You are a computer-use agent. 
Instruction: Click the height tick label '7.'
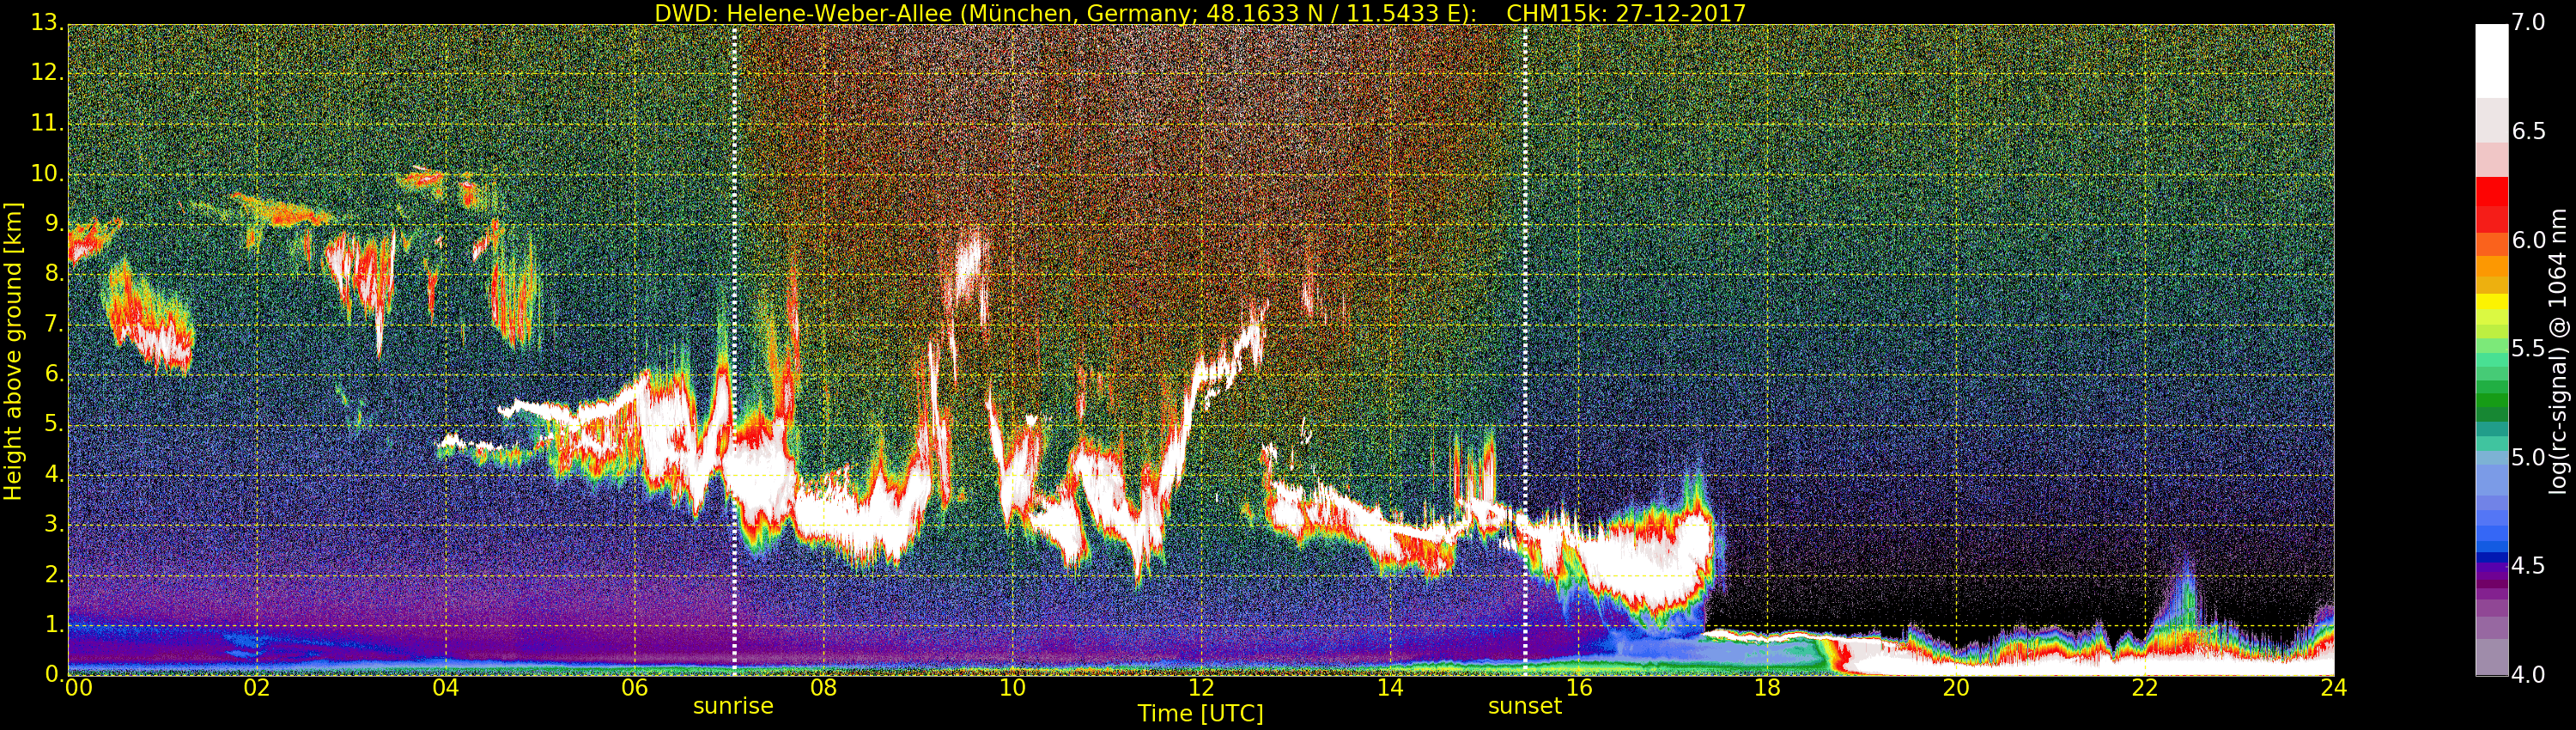[54, 323]
